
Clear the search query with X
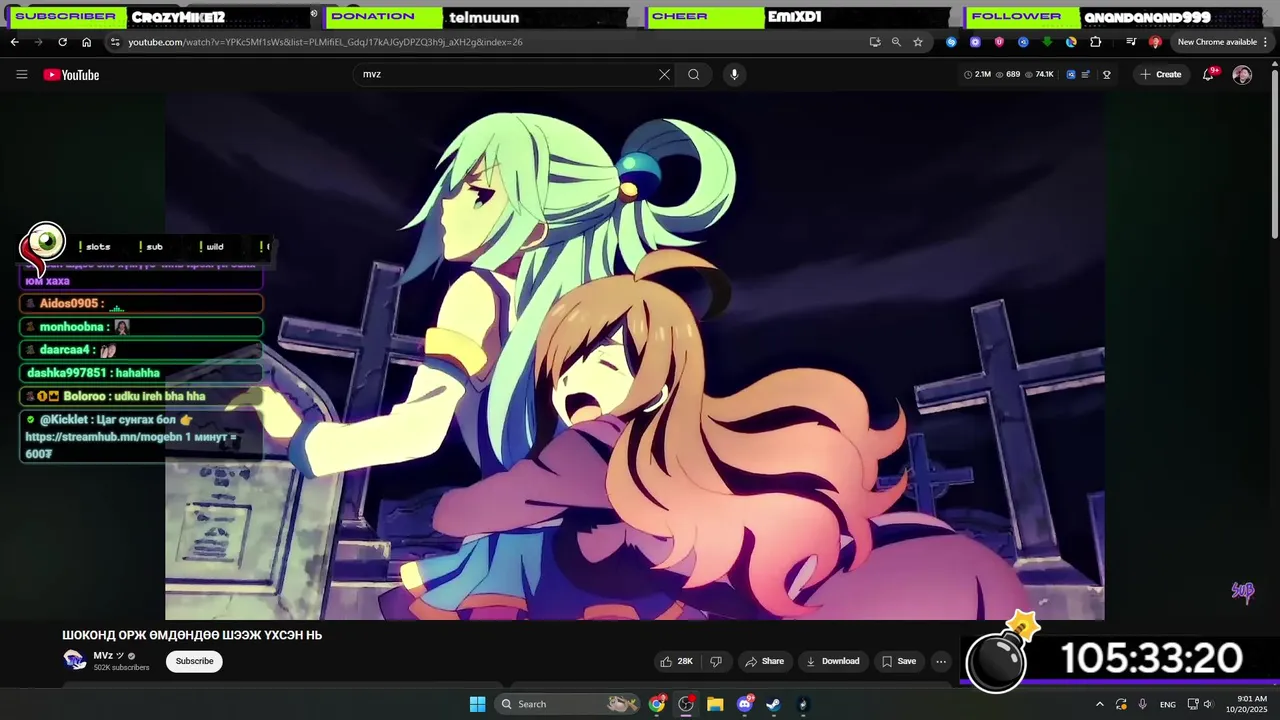click(x=664, y=74)
